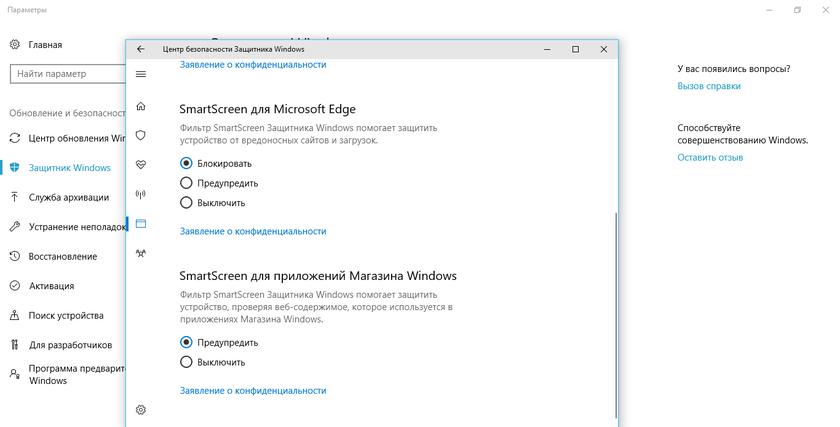The height and width of the screenshot is (427, 840).
Task: Go to Восстановление in the settings menu
Action: point(62,256)
